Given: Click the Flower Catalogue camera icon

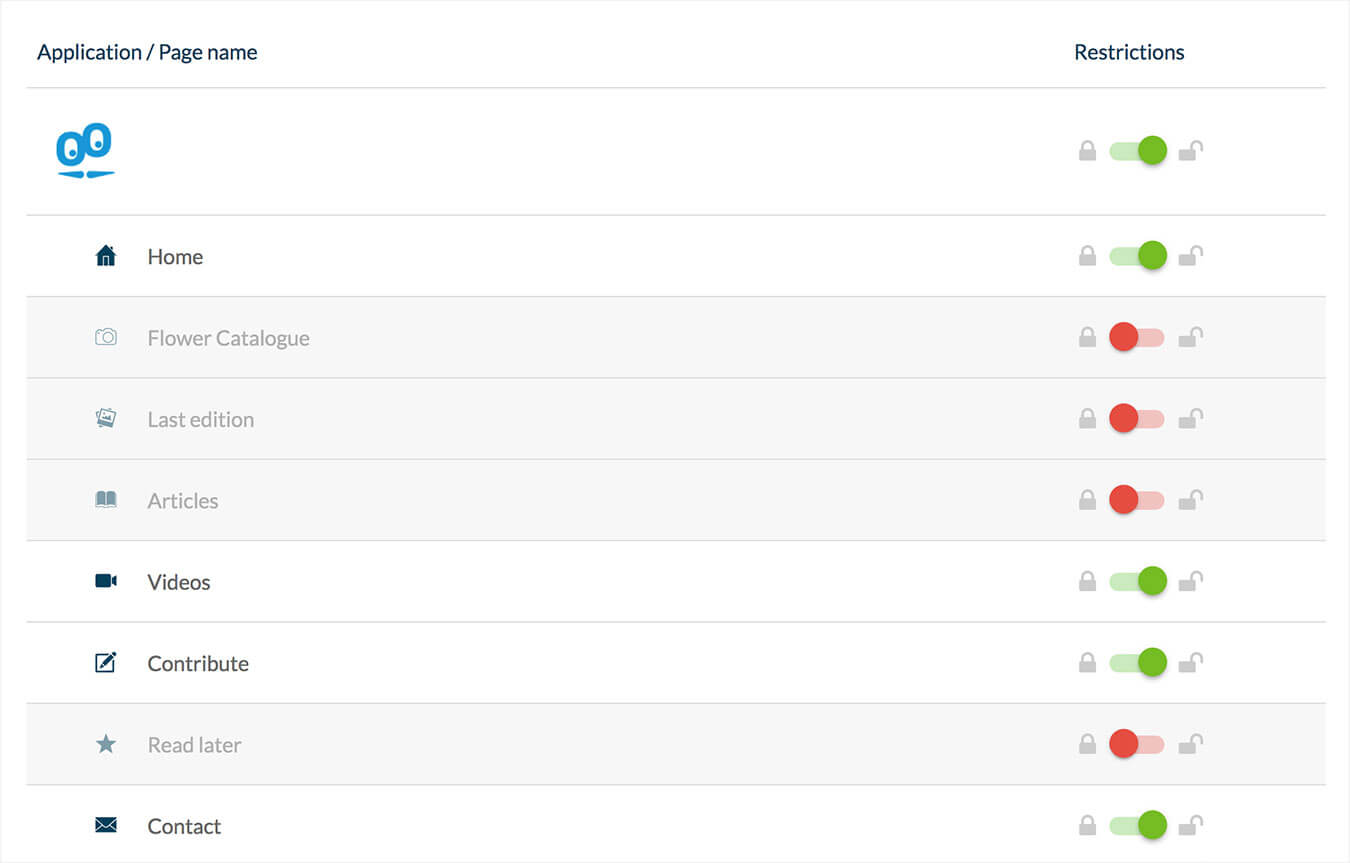Looking at the screenshot, I should click(x=106, y=338).
